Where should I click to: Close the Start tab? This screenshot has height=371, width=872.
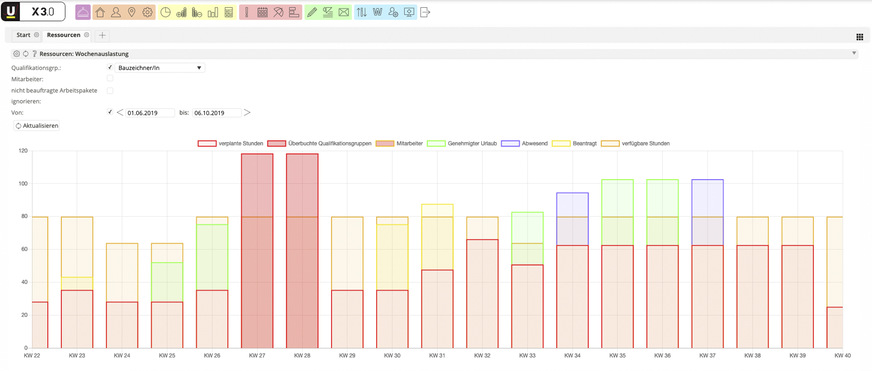coord(37,35)
